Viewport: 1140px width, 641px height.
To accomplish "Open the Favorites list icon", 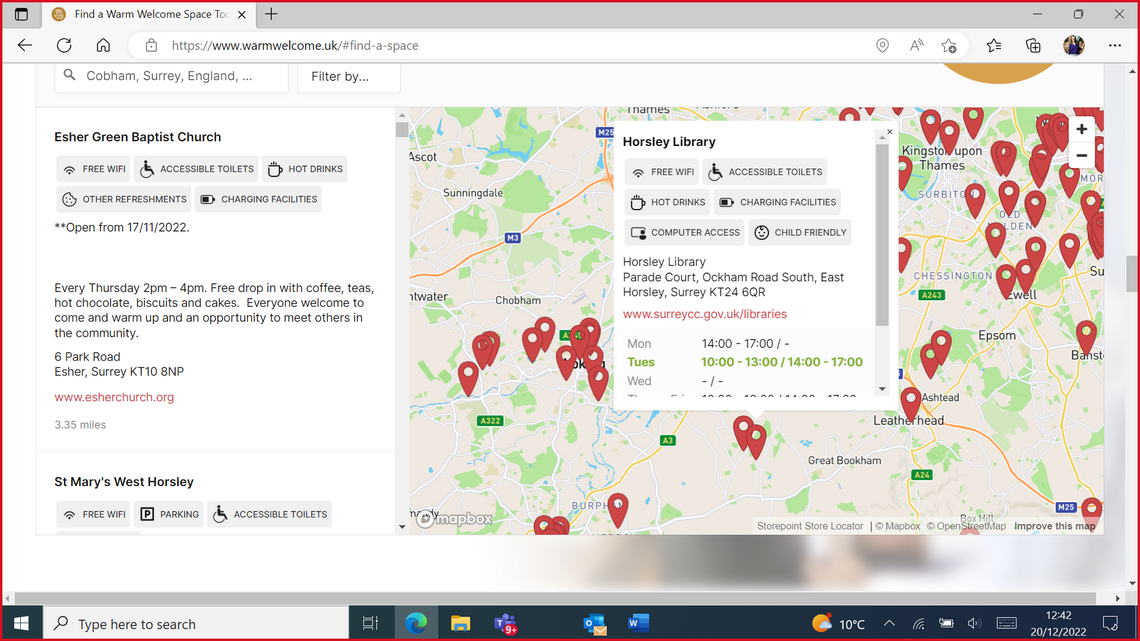I will 994,46.
